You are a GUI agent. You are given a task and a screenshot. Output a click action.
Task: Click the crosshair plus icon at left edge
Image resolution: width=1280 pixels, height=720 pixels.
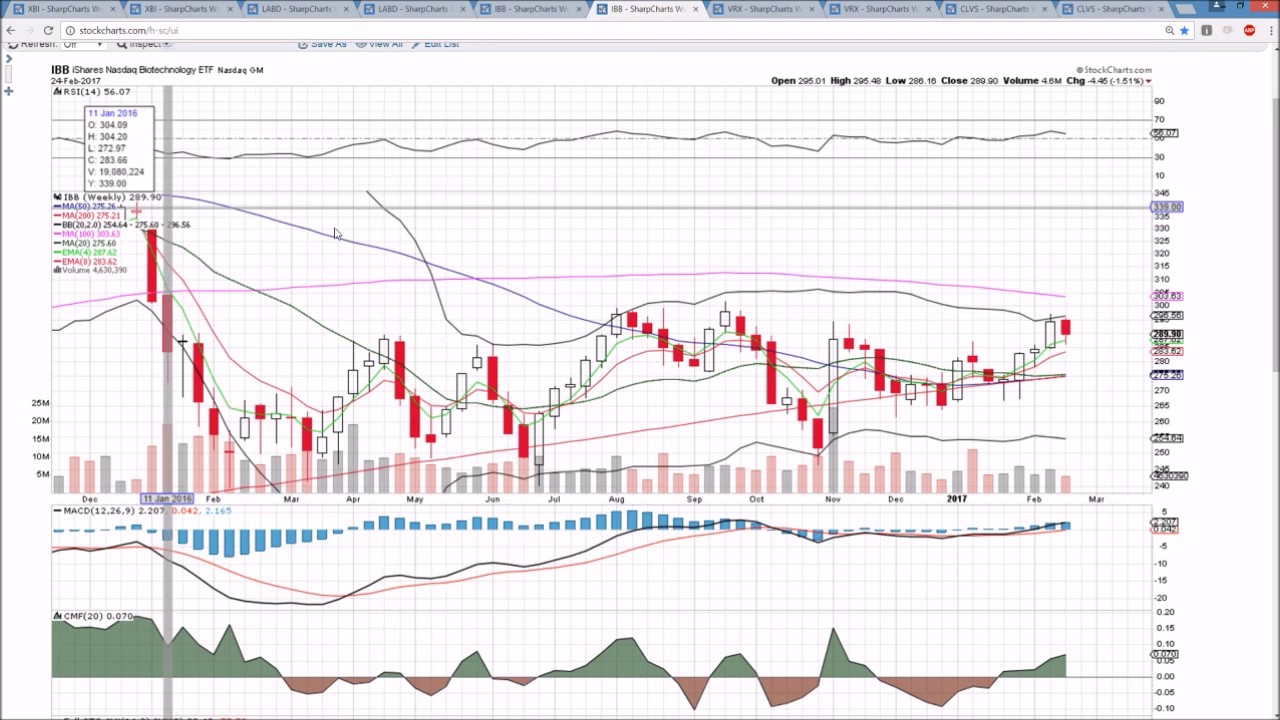(8, 91)
